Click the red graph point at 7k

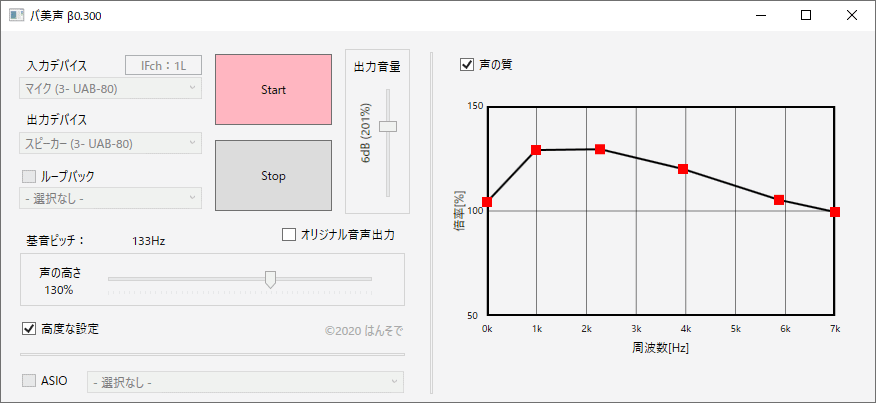(835, 212)
